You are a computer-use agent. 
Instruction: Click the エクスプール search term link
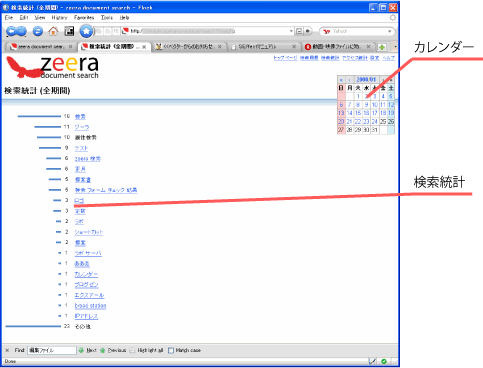[x=89, y=295]
